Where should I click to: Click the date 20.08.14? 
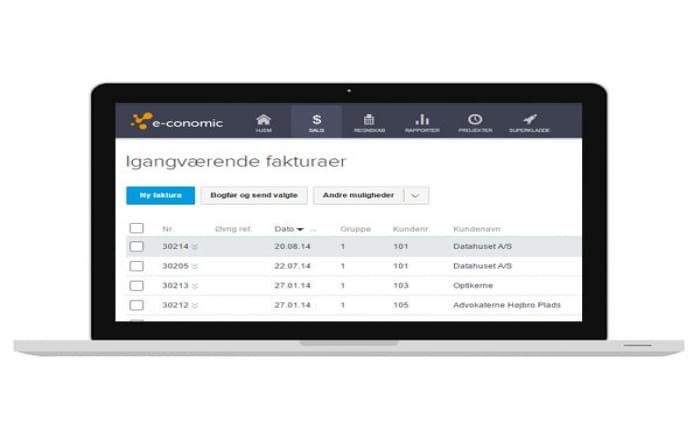point(292,246)
